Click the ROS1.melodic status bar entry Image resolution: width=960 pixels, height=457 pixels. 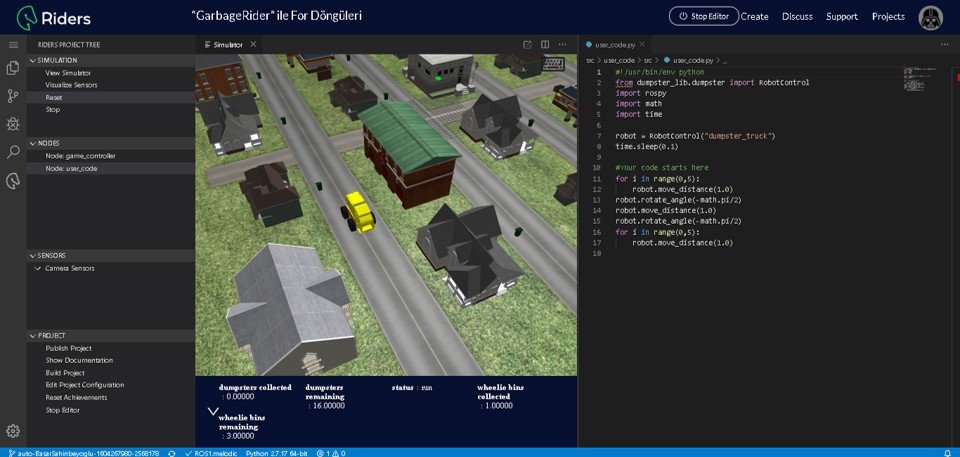pos(212,453)
